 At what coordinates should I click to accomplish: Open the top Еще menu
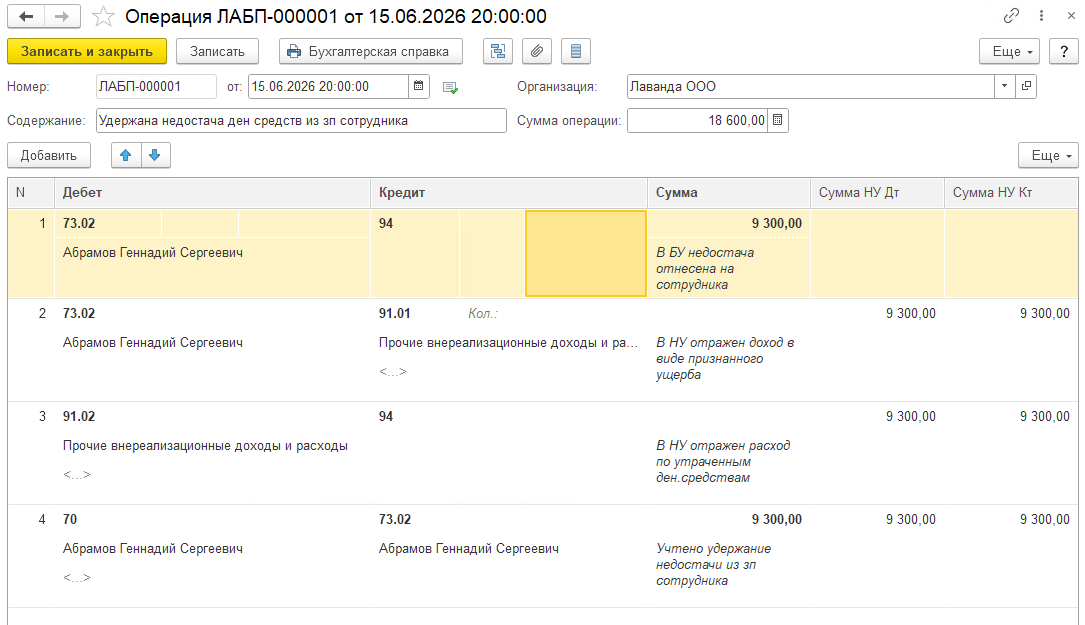(1012, 51)
